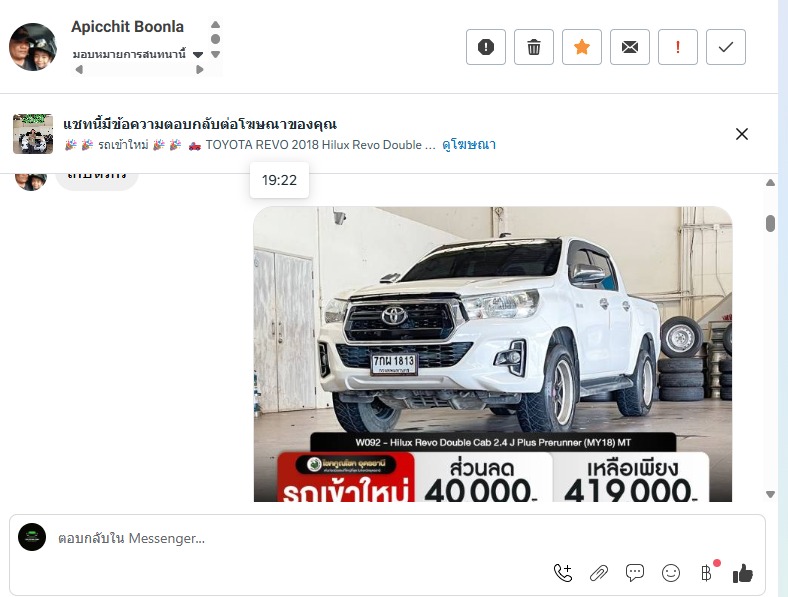Start a call with phone plus icon
788x597 pixels.
coord(563,573)
